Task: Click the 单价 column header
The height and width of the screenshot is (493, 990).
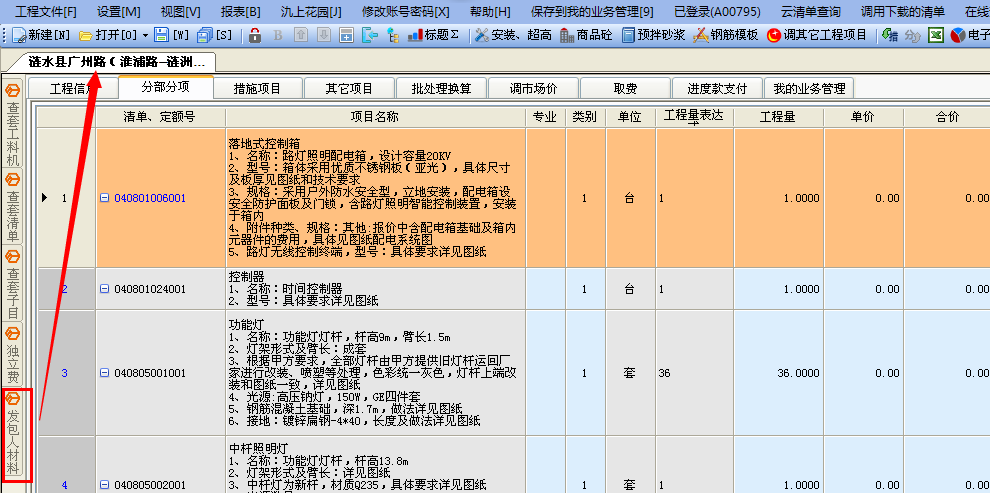Action: [x=862, y=117]
